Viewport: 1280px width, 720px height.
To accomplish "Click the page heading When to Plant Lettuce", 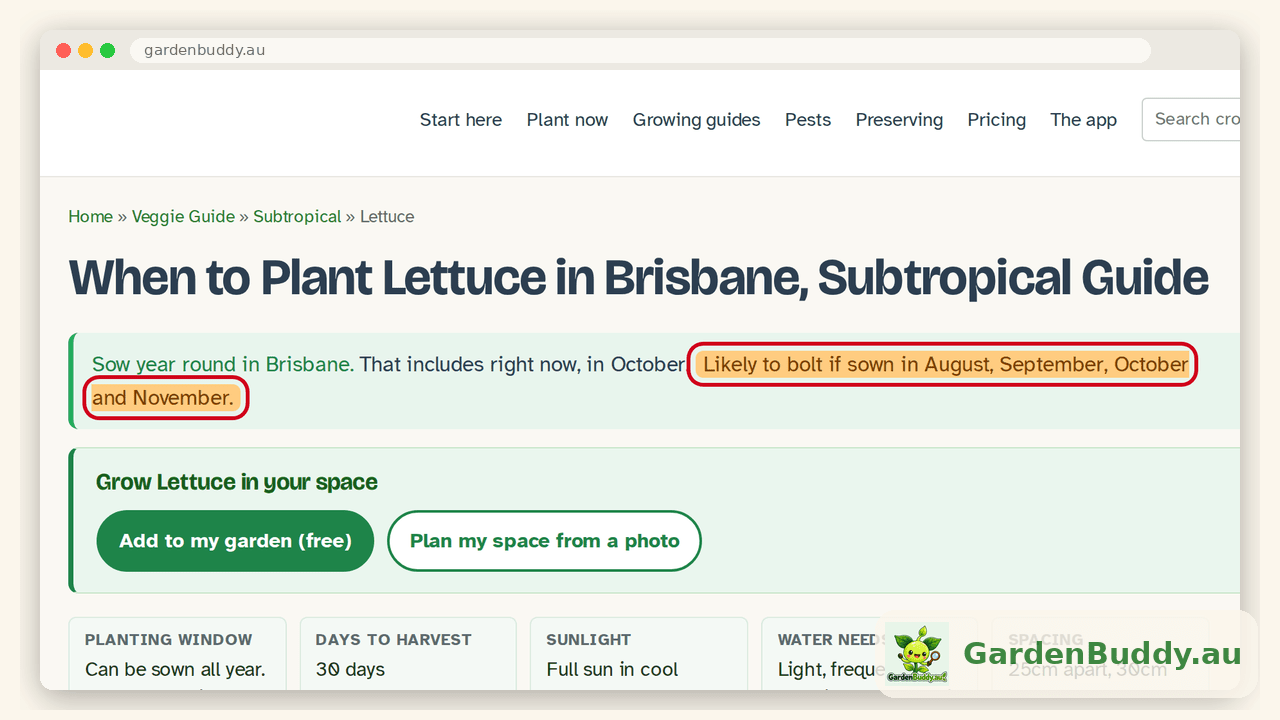I will click(x=638, y=278).
